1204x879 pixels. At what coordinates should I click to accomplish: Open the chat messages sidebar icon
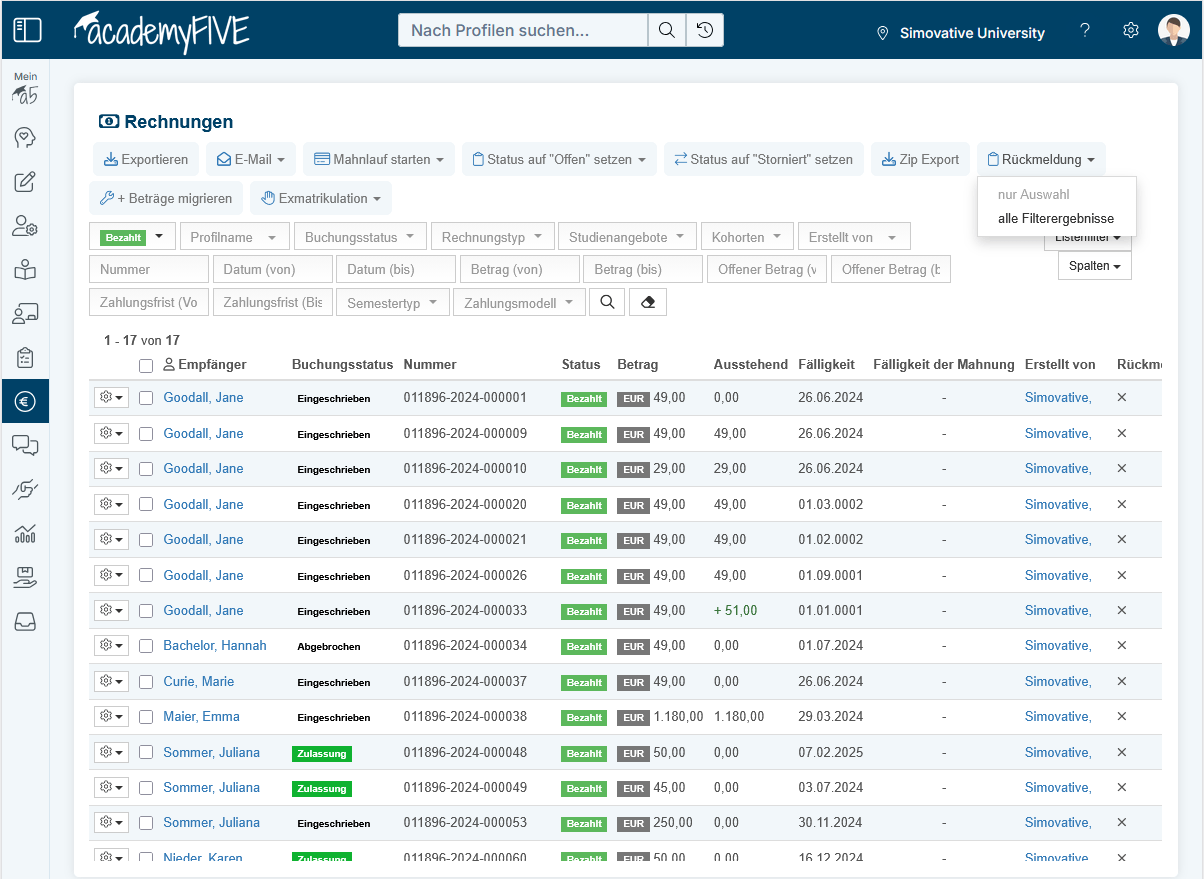tap(25, 445)
